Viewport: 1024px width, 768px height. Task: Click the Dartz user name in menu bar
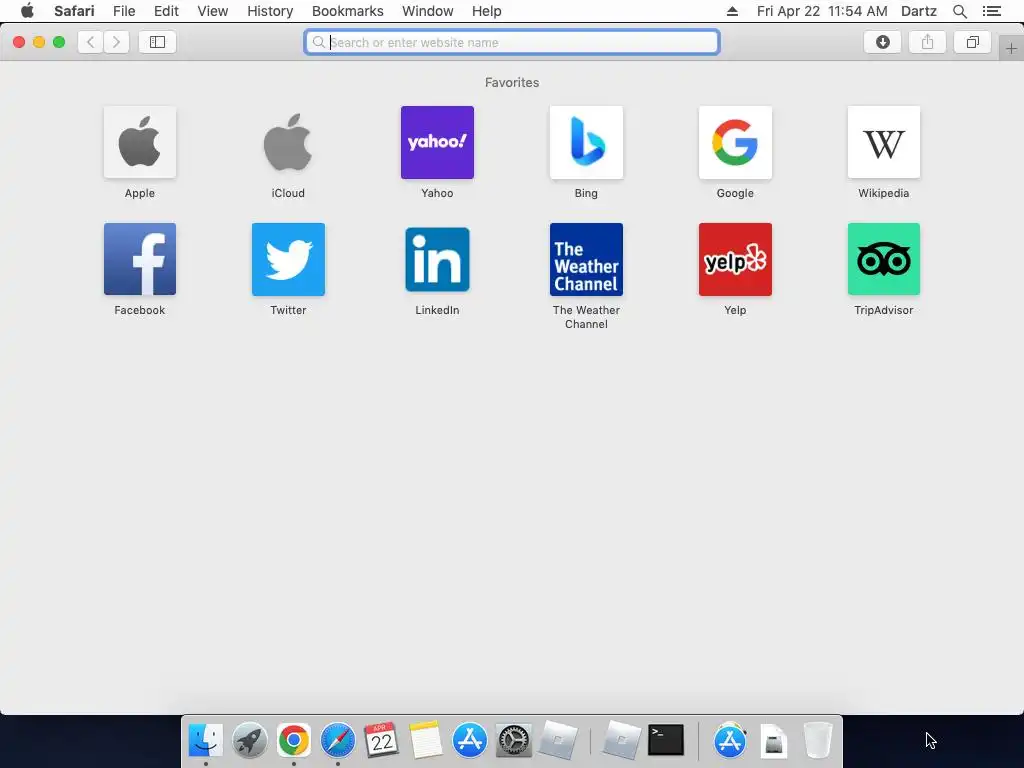(x=919, y=11)
